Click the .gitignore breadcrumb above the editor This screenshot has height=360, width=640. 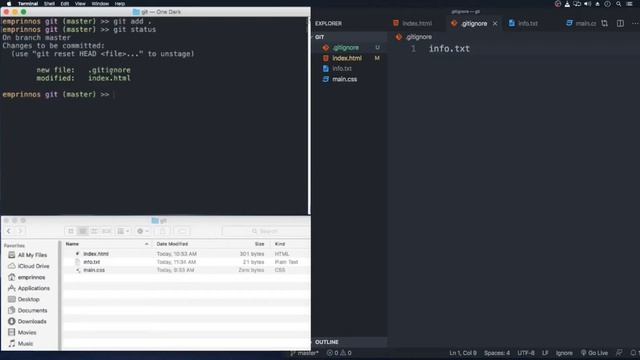(414, 37)
